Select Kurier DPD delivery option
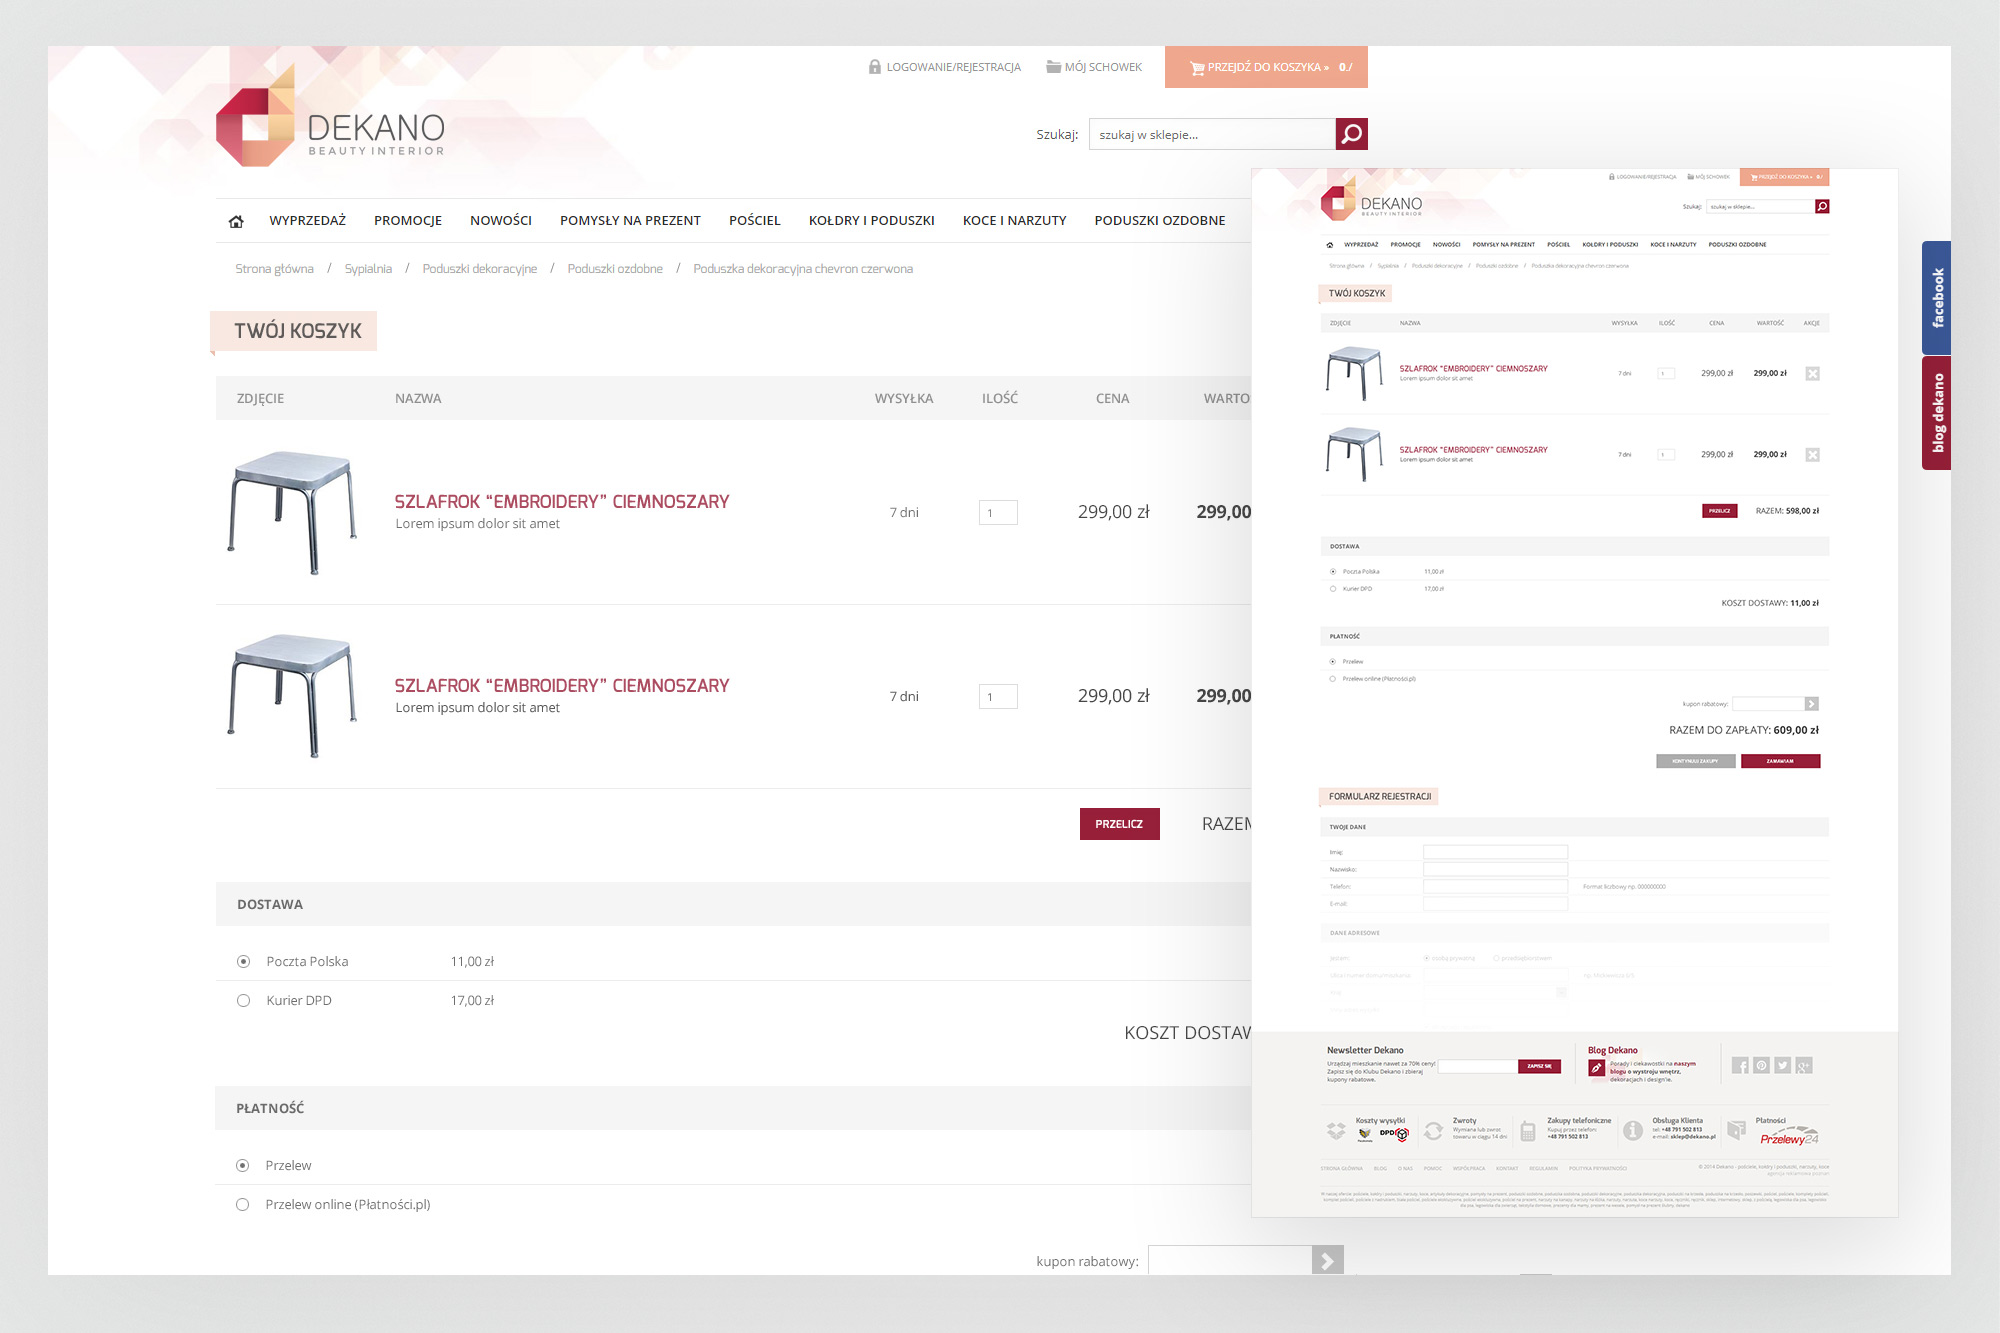The width and height of the screenshot is (2000, 1333). point(243,1000)
